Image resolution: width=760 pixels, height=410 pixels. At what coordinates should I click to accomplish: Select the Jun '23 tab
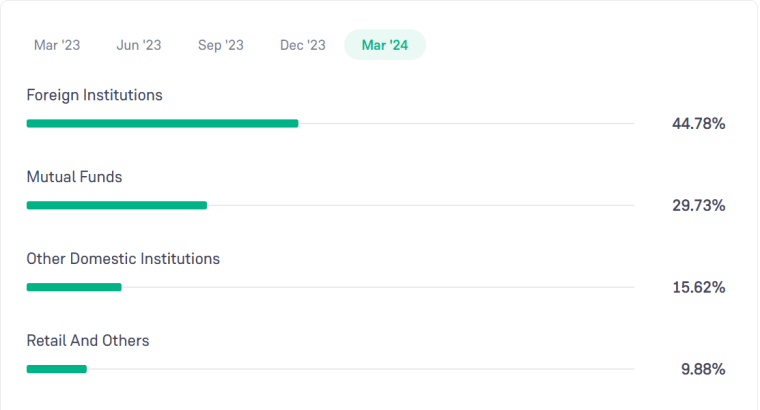(x=139, y=45)
